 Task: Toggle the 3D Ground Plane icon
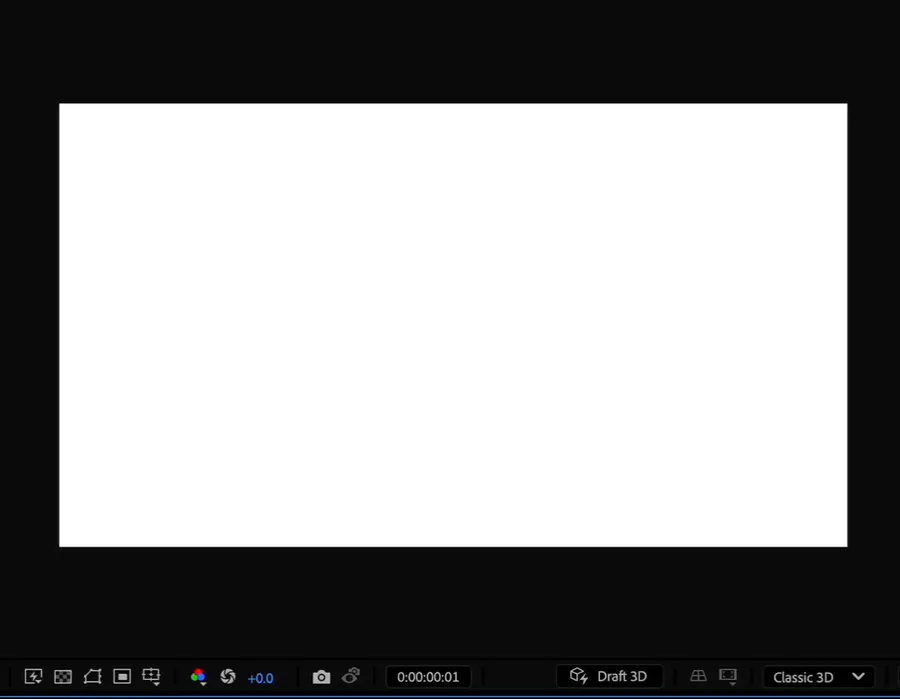[x=699, y=676]
